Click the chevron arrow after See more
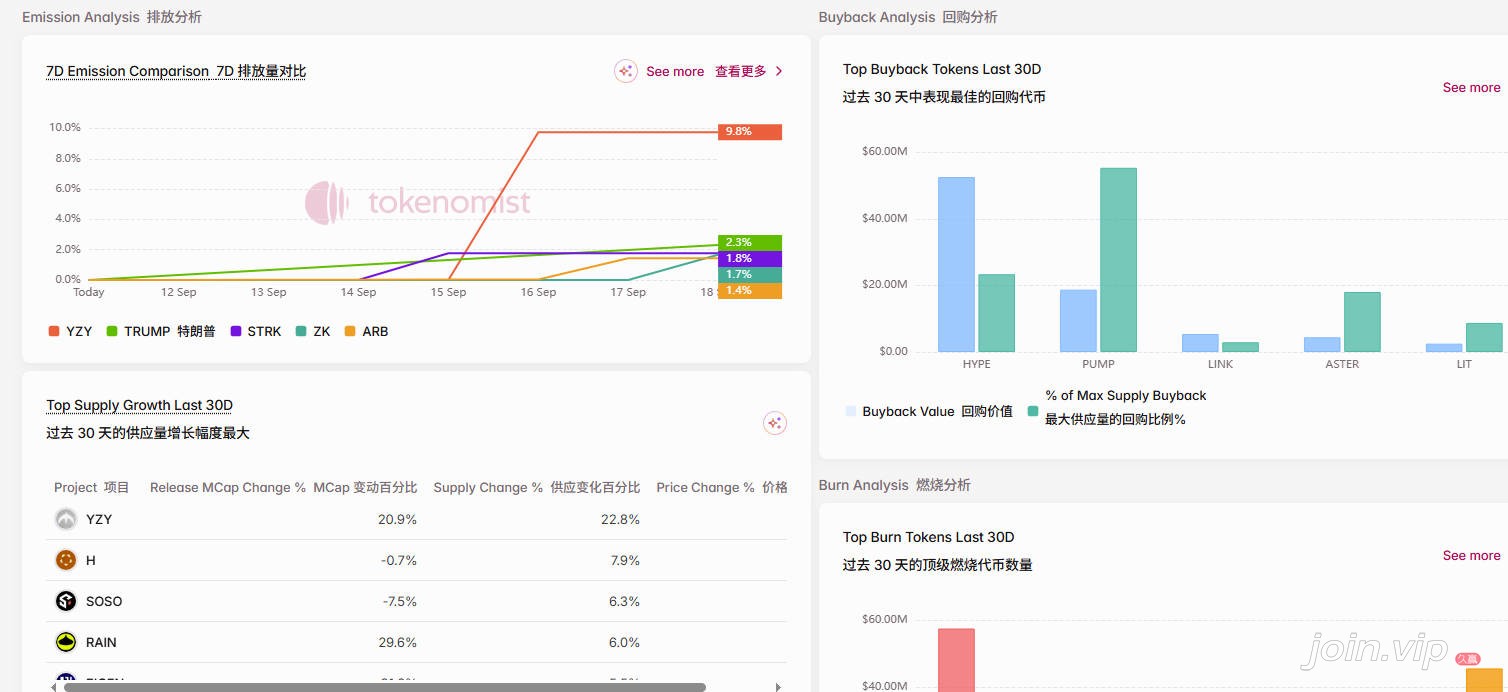Image resolution: width=1508 pixels, height=692 pixels. click(779, 71)
